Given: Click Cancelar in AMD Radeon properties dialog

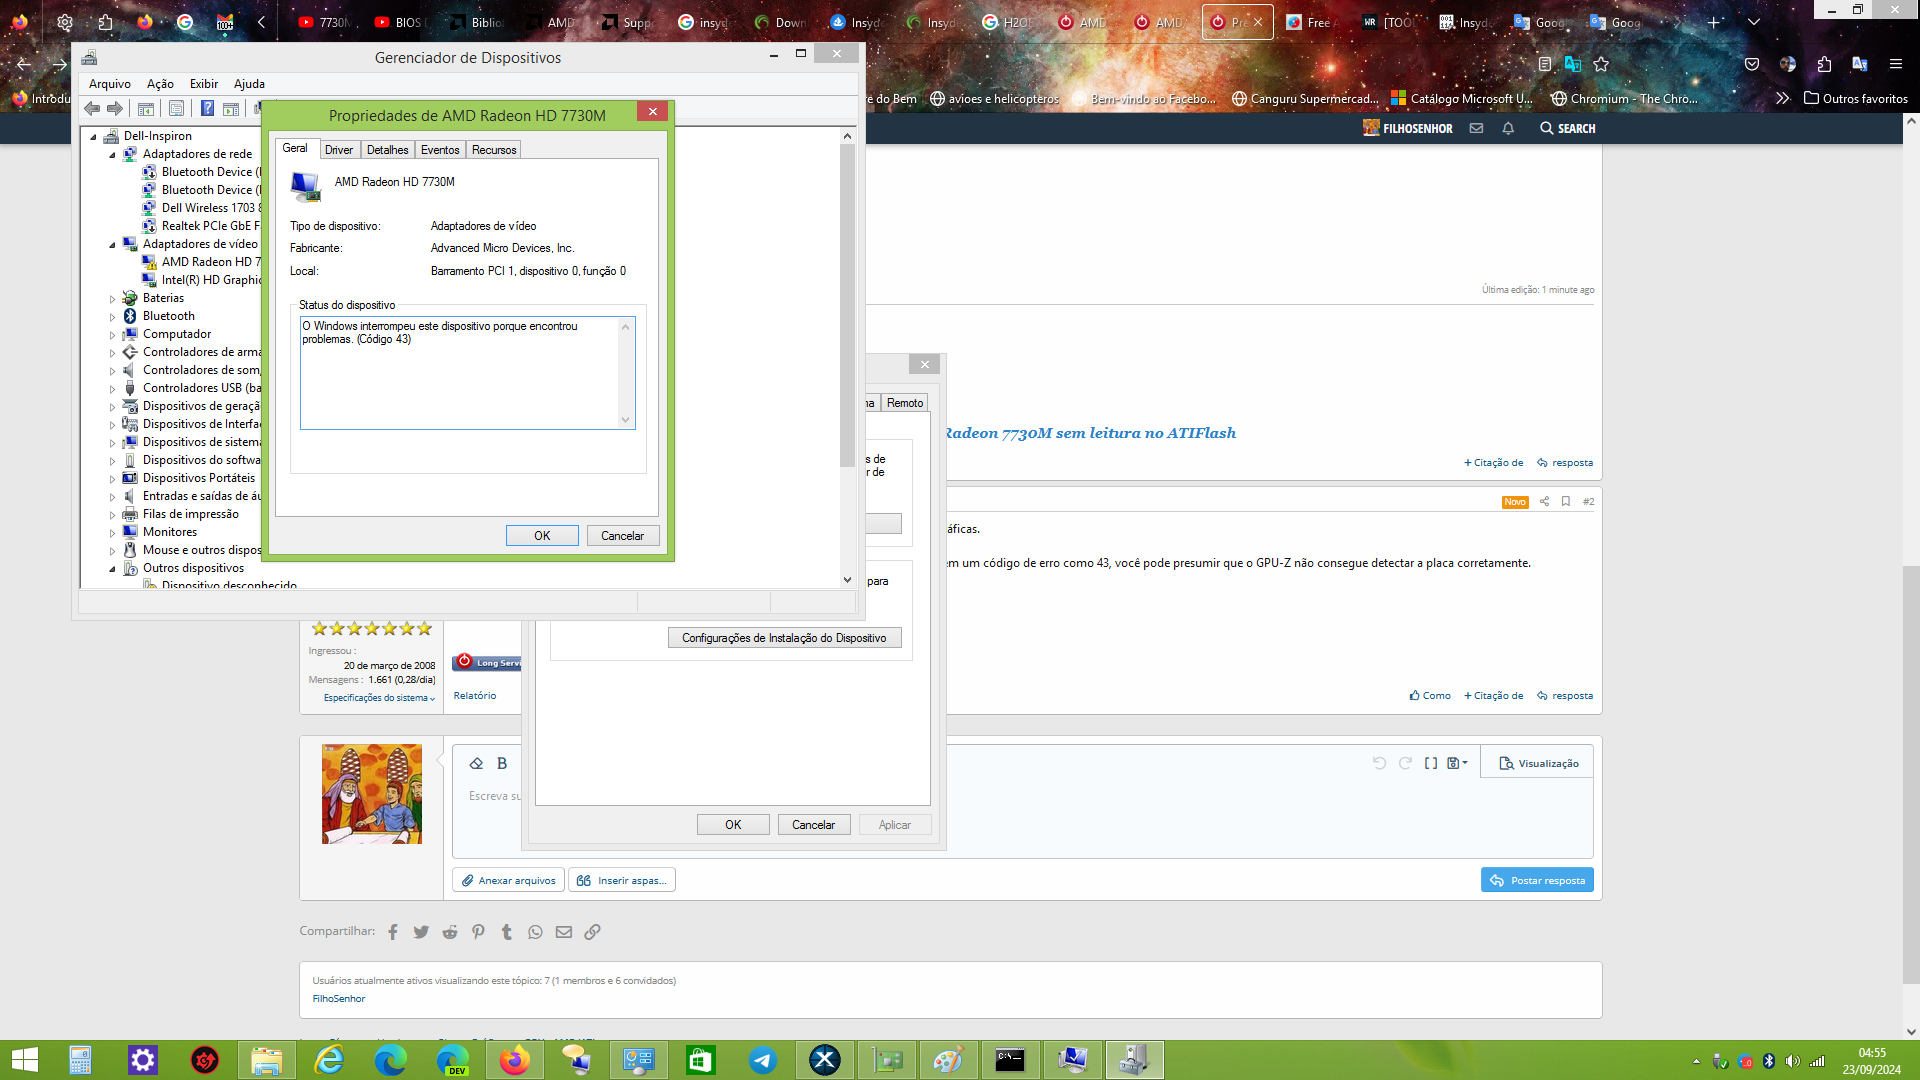Looking at the screenshot, I should [622, 536].
